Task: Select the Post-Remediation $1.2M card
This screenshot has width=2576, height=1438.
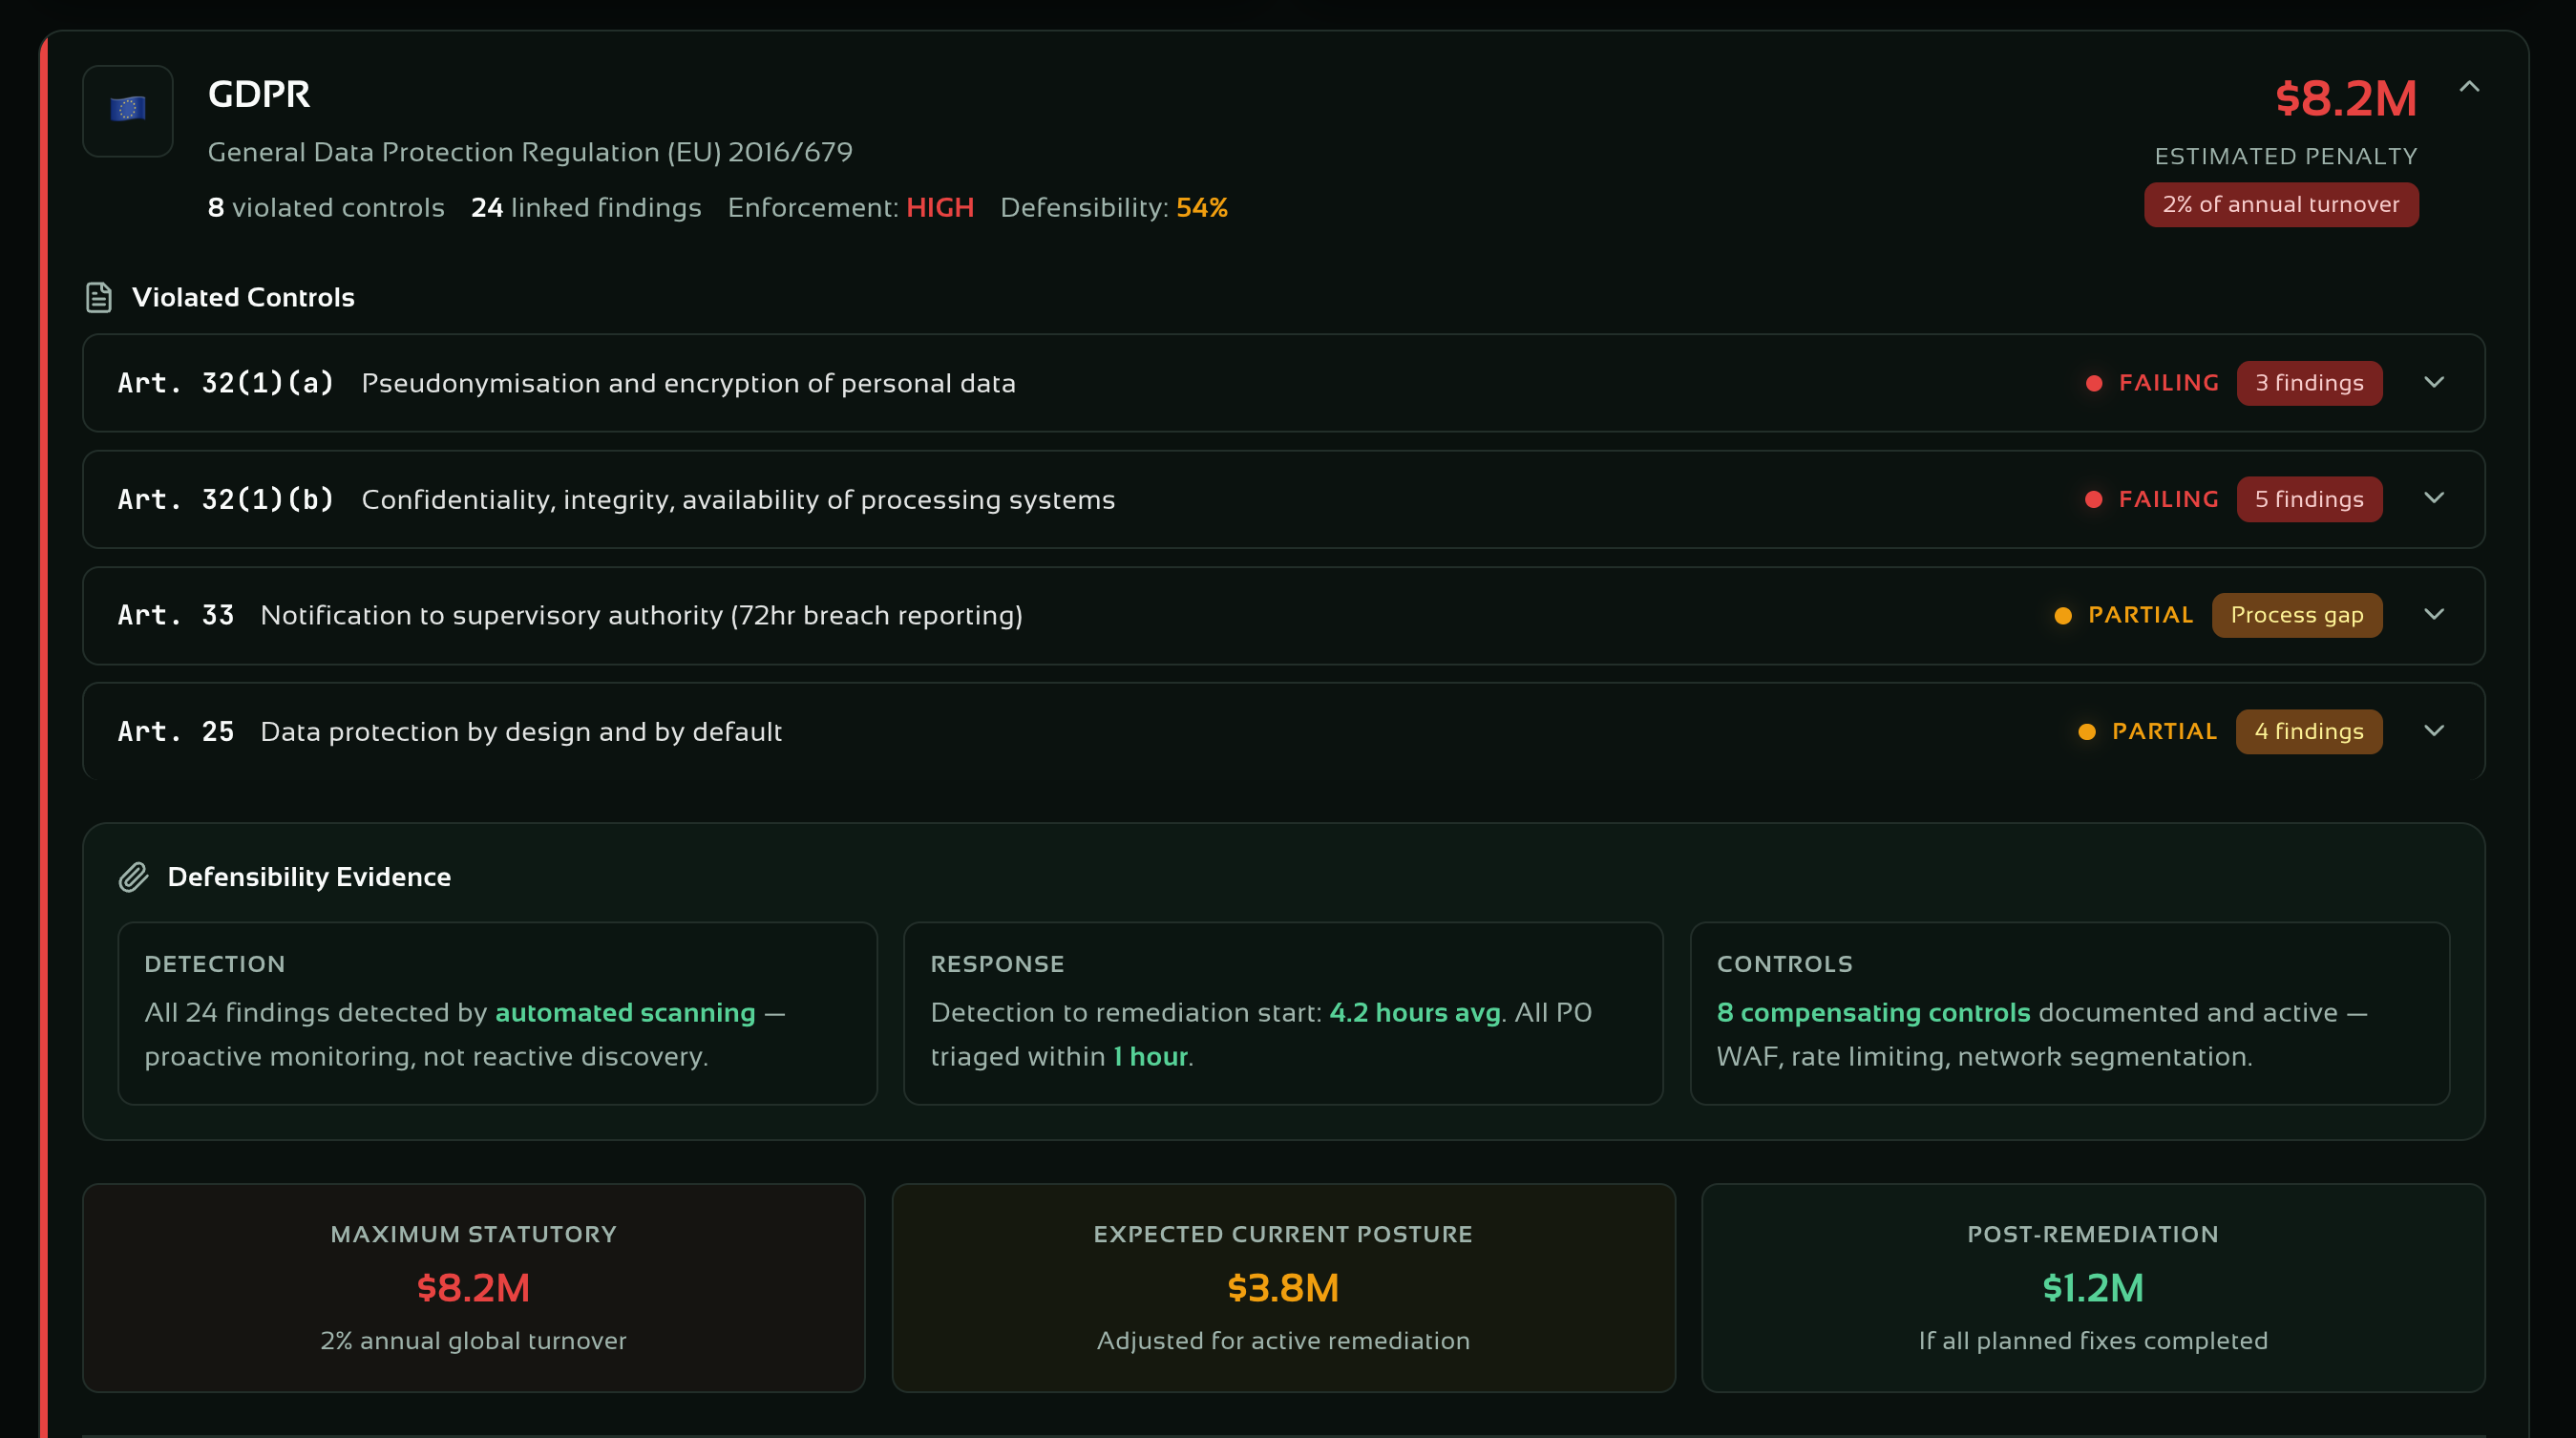Action: pos(2093,1288)
